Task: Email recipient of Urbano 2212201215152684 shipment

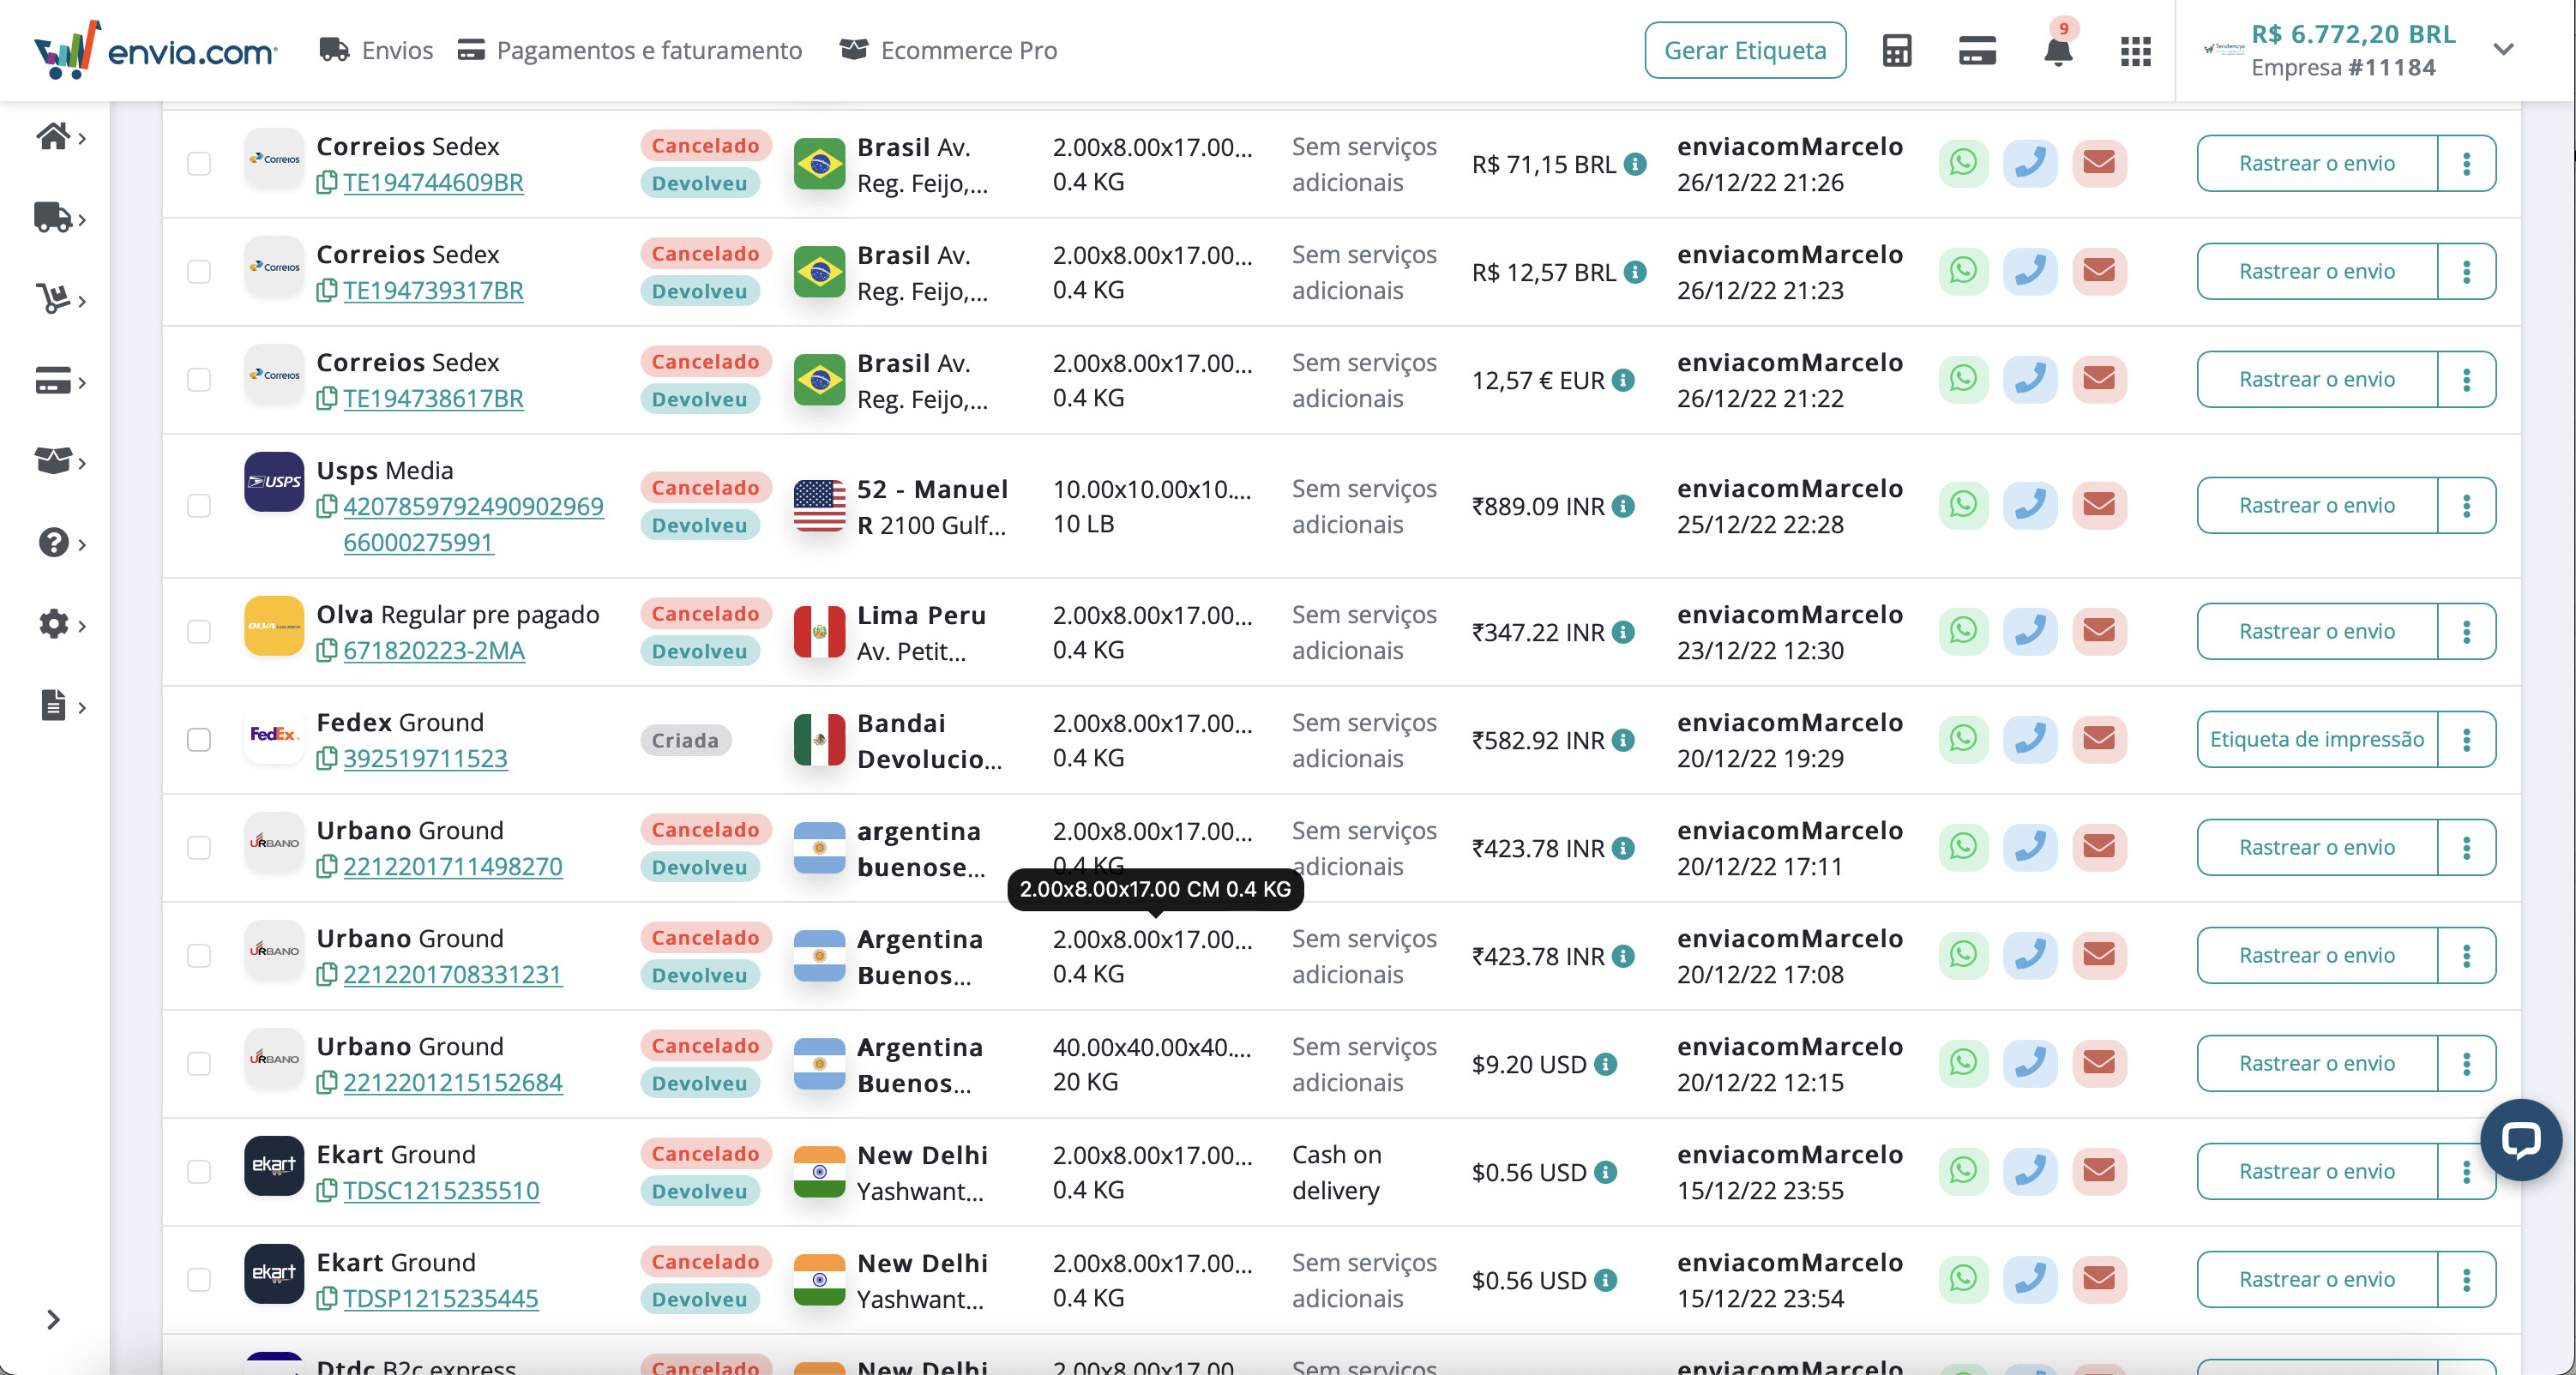Action: pyautogui.click(x=2099, y=1063)
